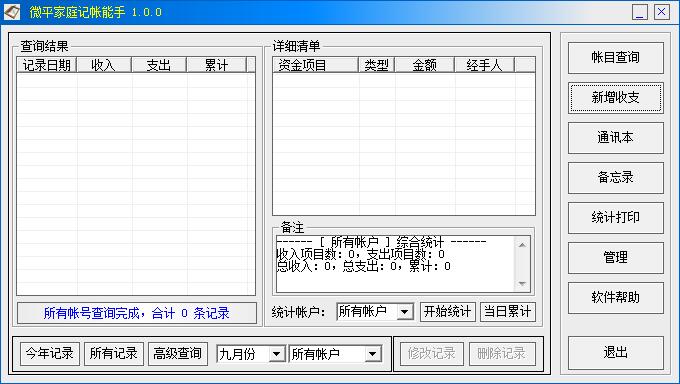The height and width of the screenshot is (384, 680).
Task: Sort by the 记录日期 column header
Action: (x=47, y=65)
